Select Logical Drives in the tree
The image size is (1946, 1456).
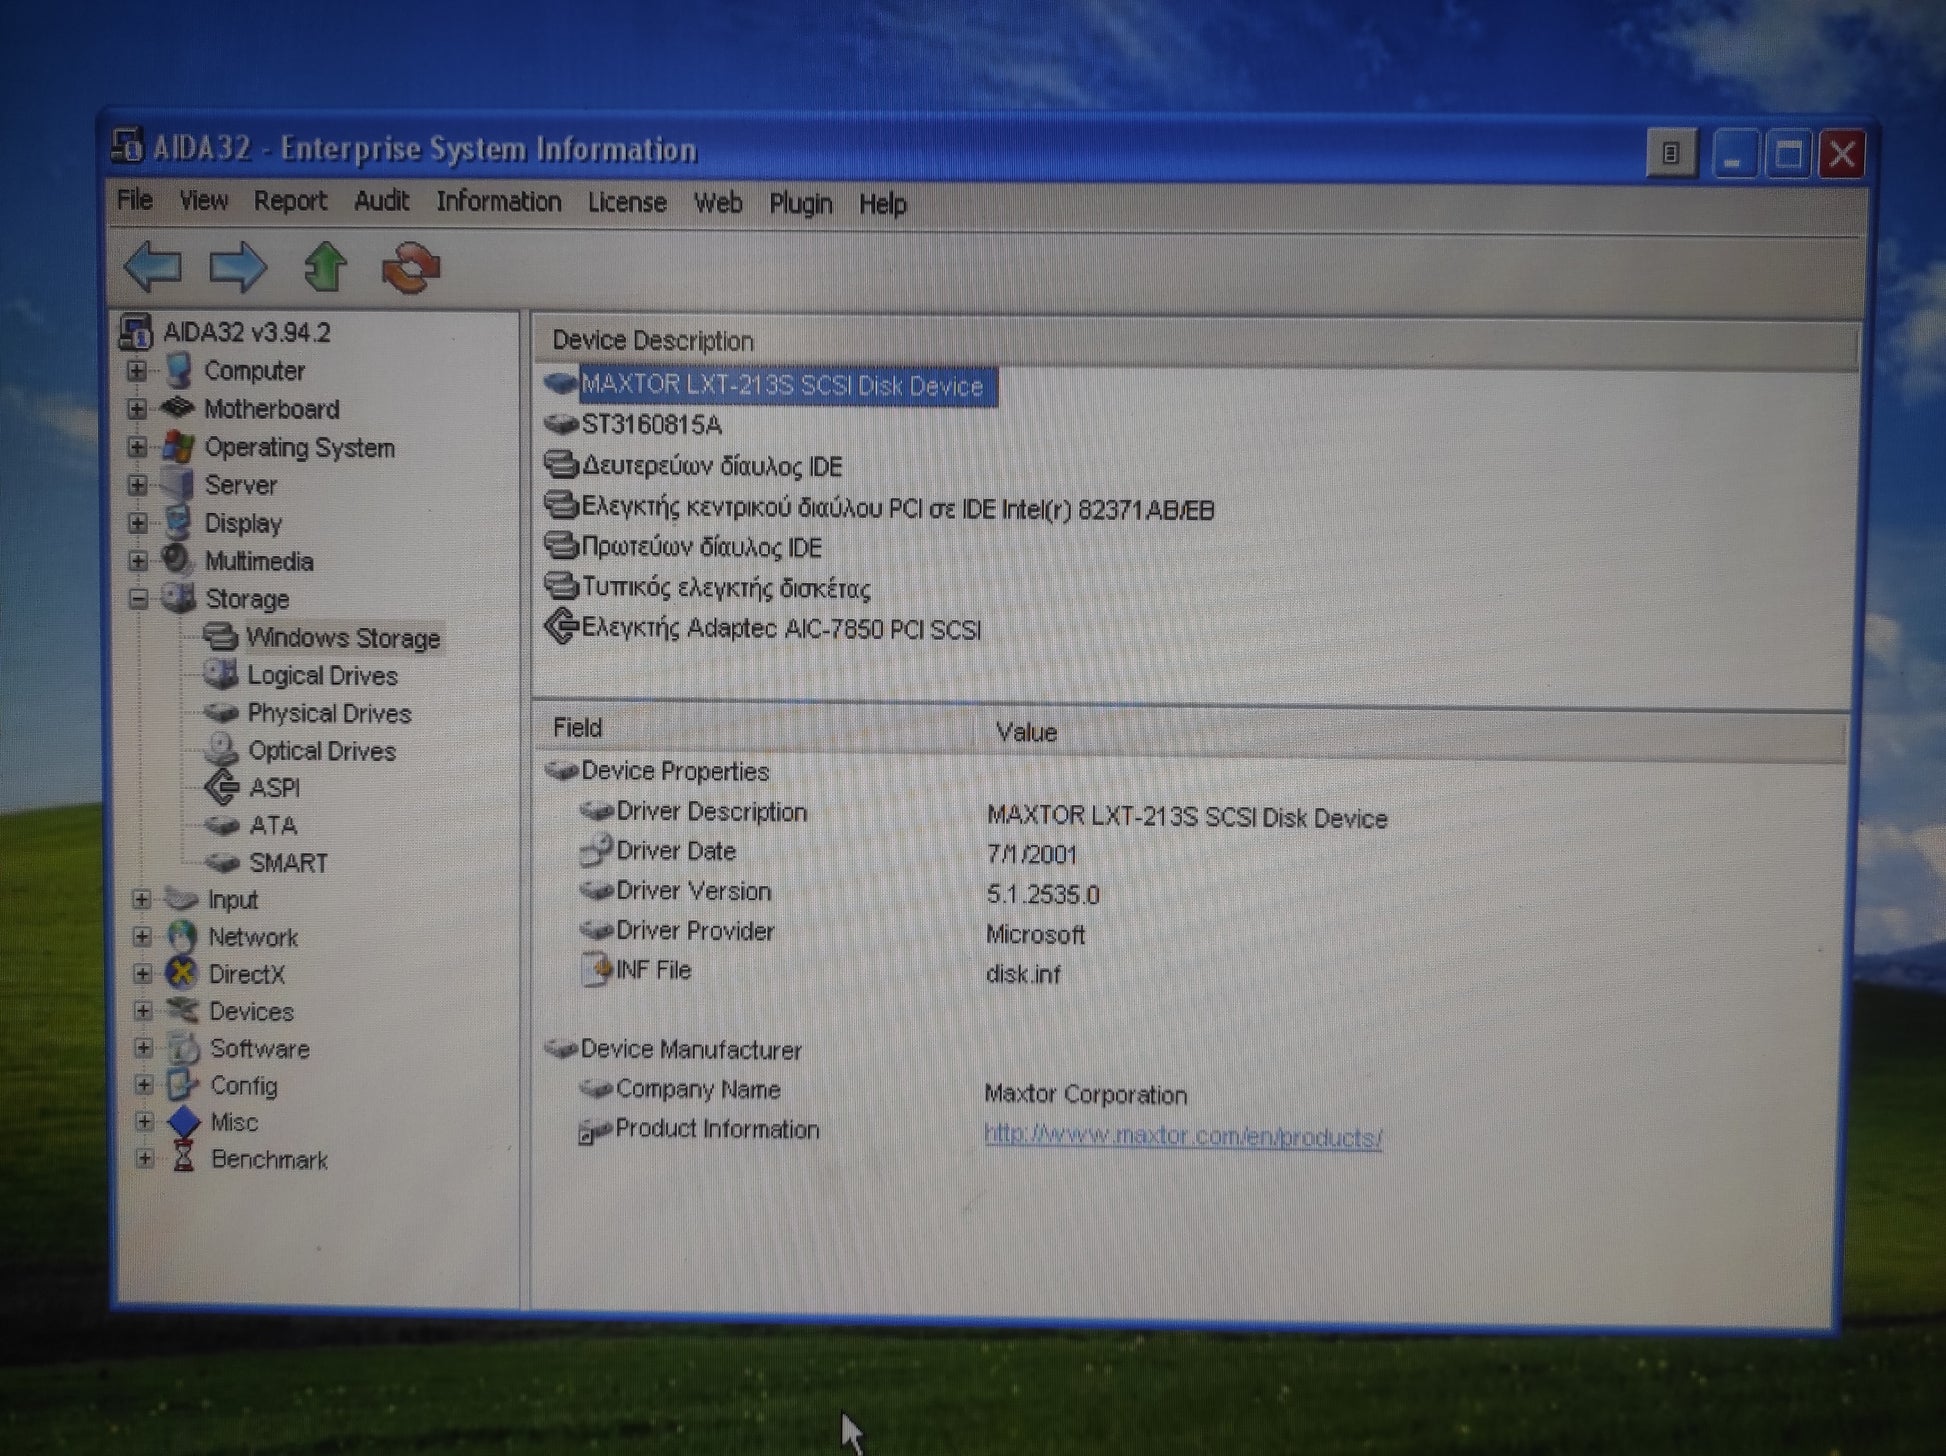tap(322, 676)
